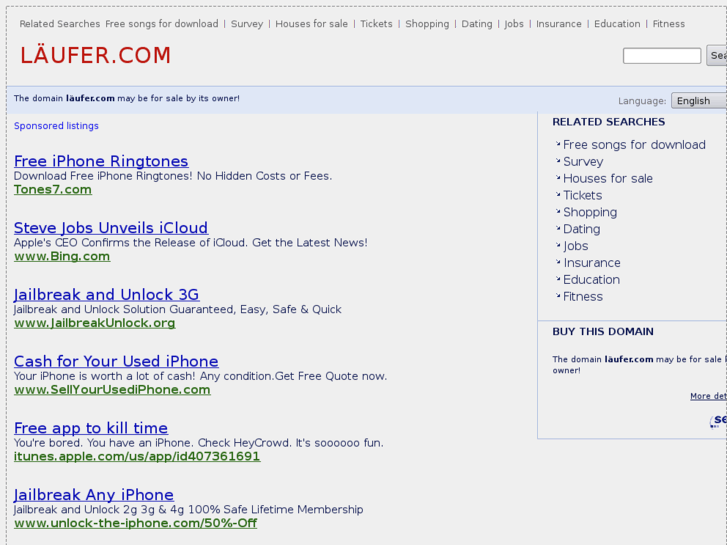727x545 pixels.
Task: Open Fitness in the sidebar related searches
Action: pyautogui.click(x=583, y=297)
